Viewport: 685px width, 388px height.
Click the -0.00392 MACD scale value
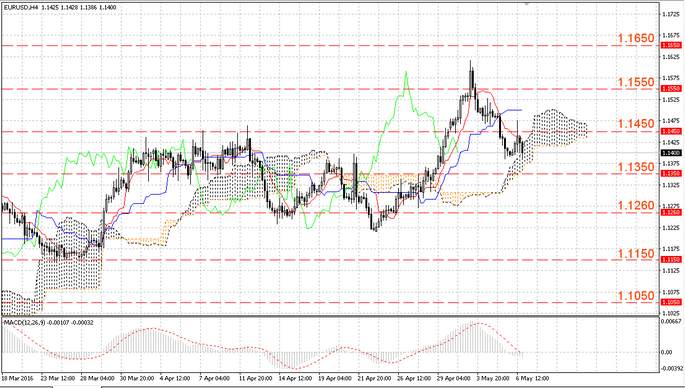point(671,368)
